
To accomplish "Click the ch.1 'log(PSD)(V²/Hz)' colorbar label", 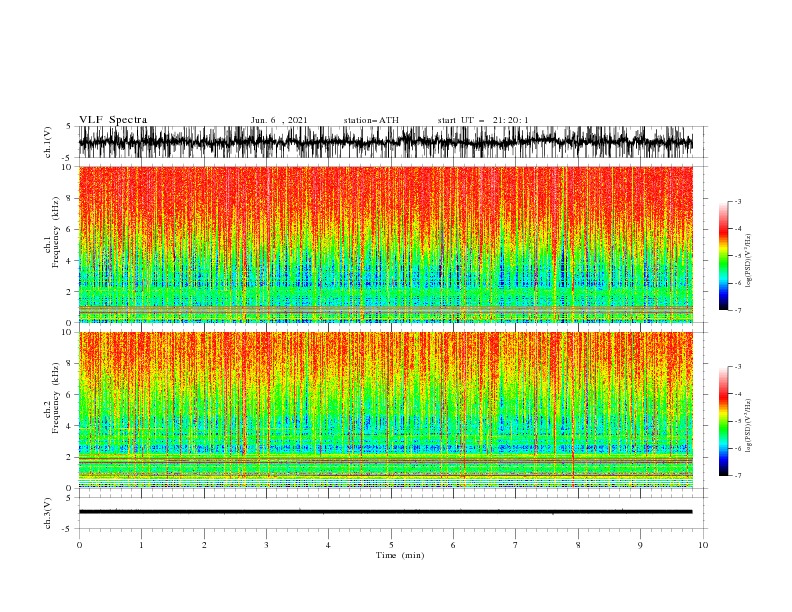I will (748, 260).
